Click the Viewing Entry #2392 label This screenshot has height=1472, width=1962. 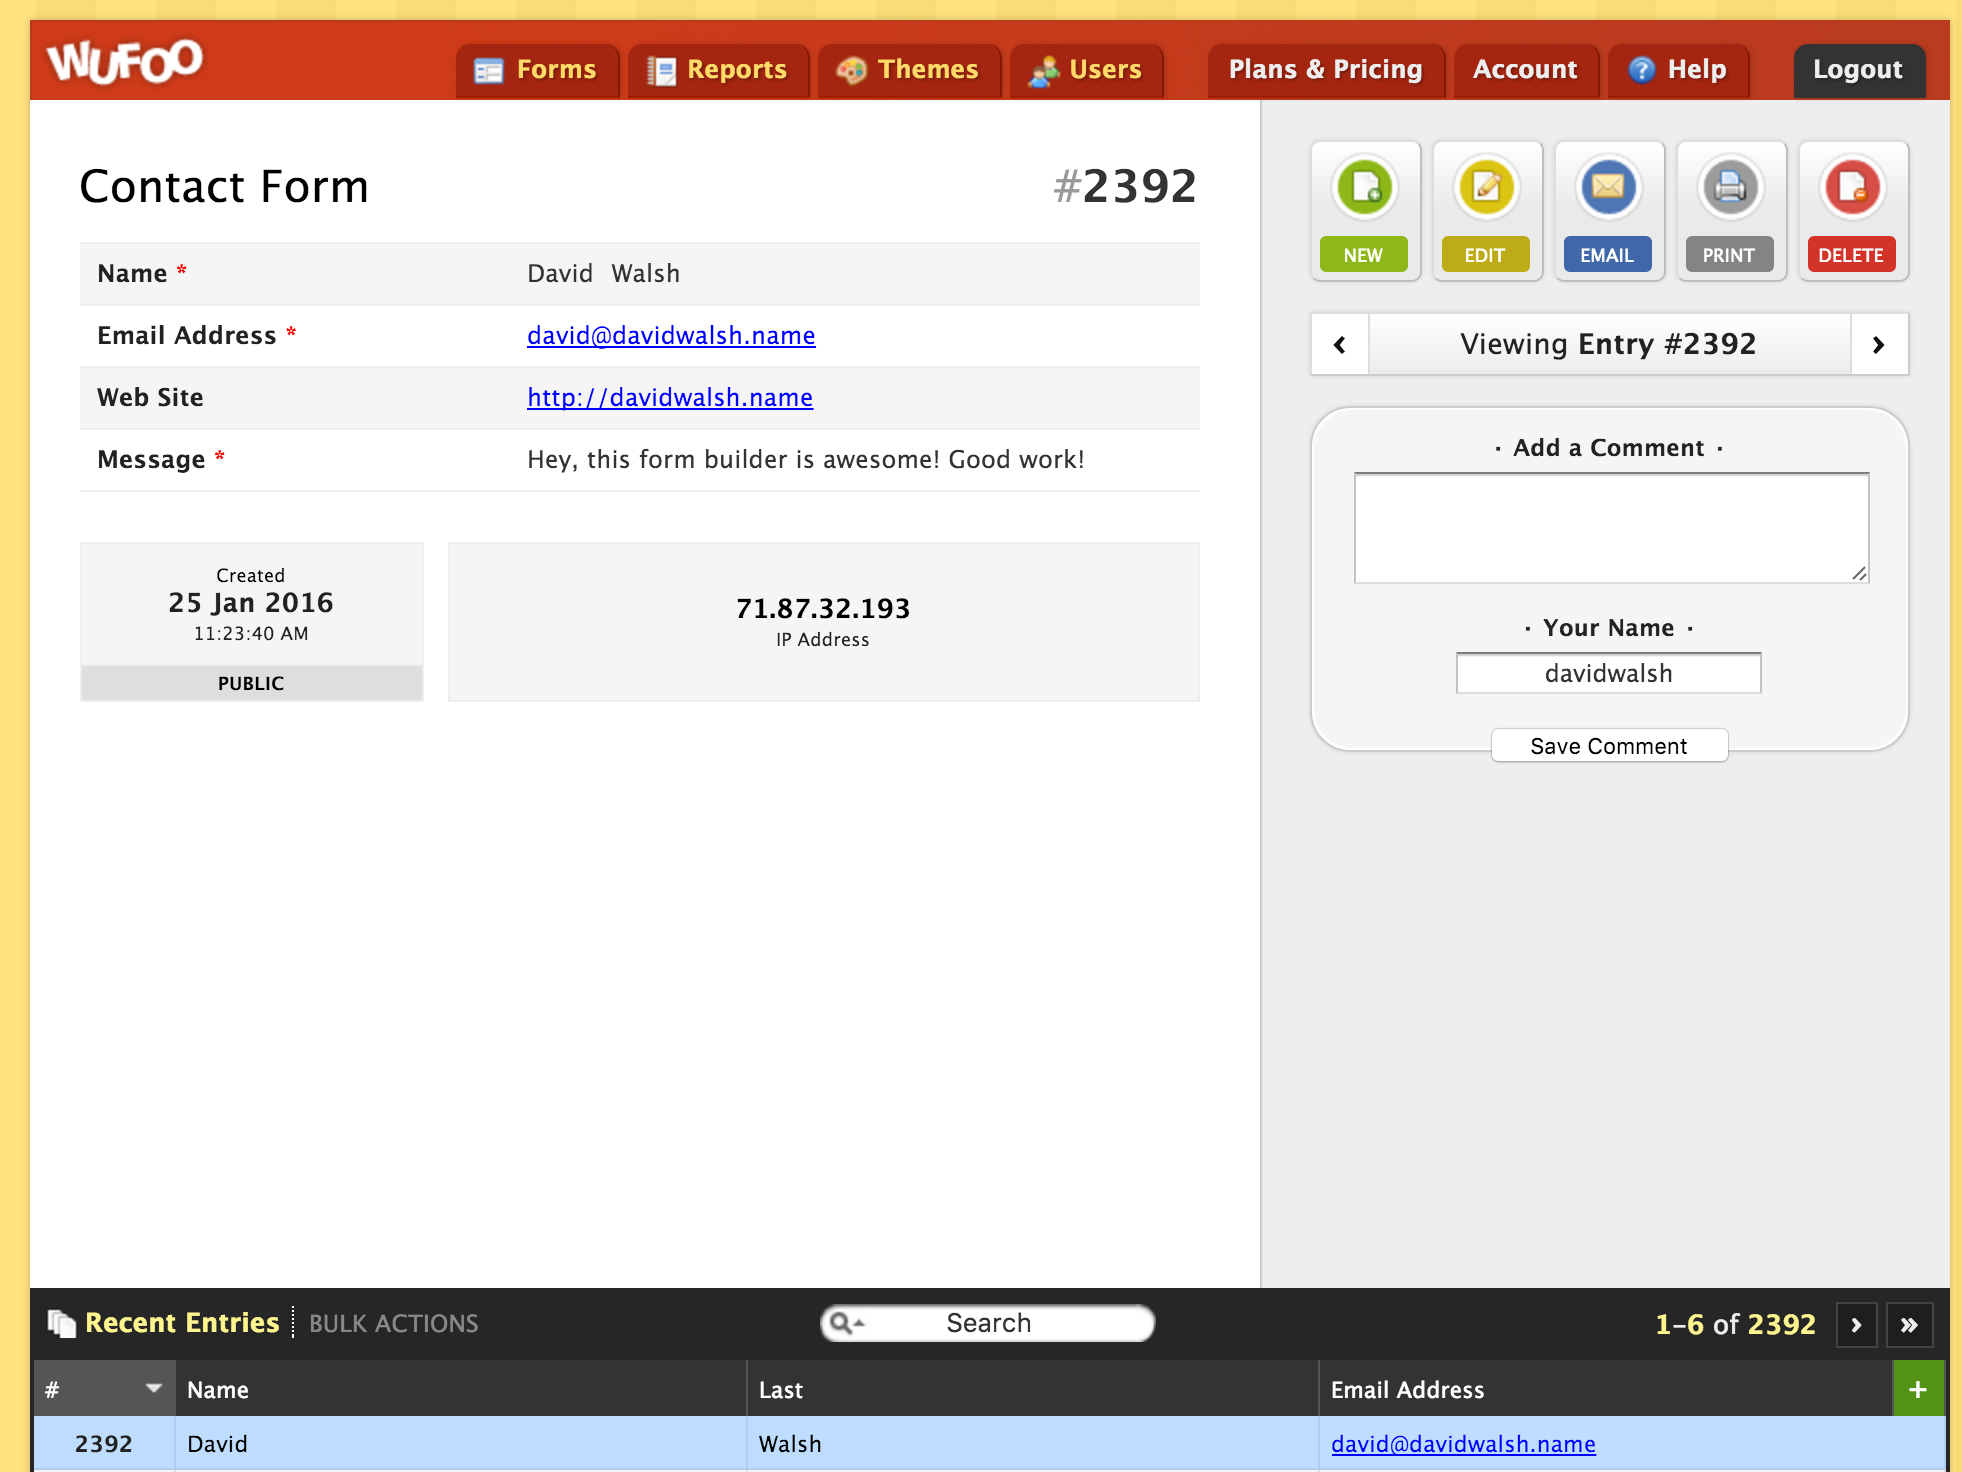[x=1608, y=345]
